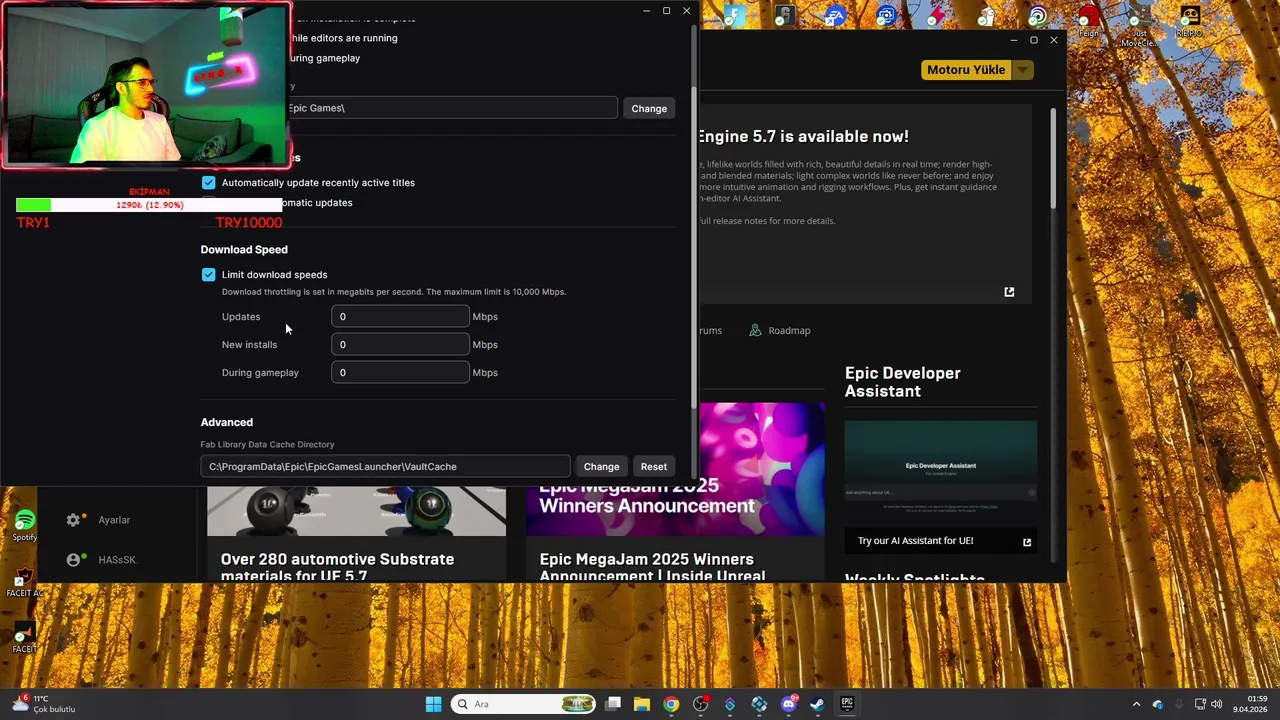1280x720 pixels.
Task: Click the automotive materials article thumbnail
Action: [x=356, y=511]
